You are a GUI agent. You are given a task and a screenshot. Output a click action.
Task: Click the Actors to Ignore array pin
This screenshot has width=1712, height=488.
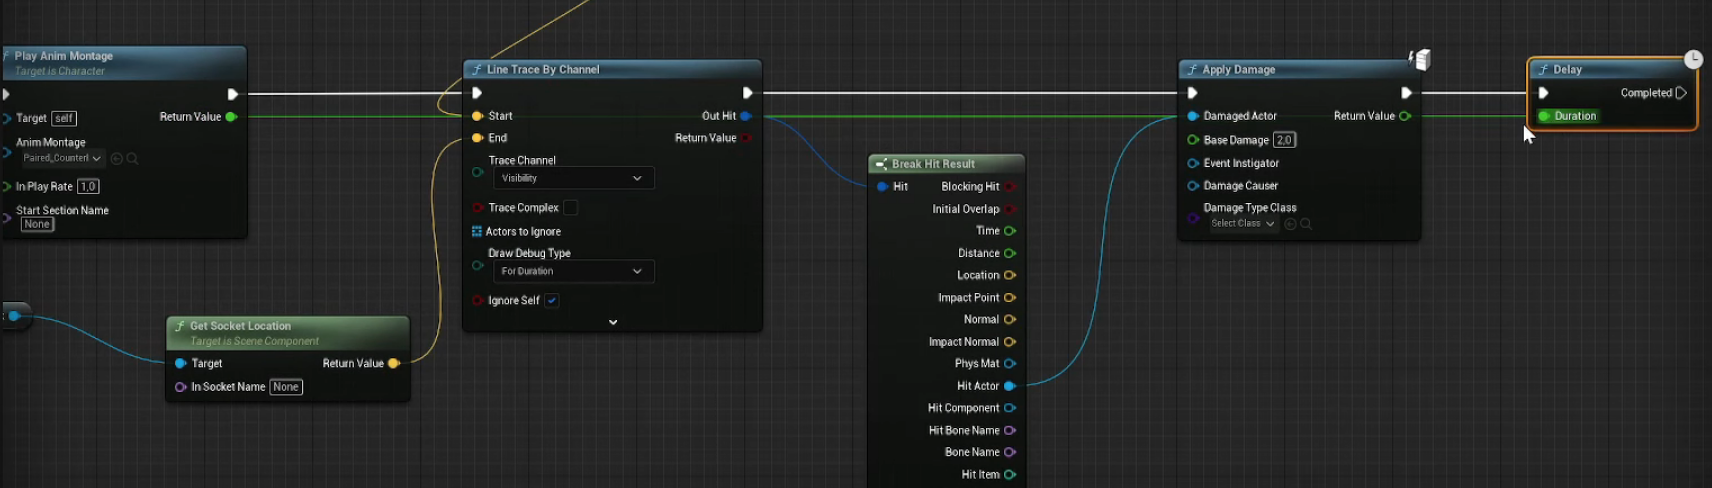pos(477,231)
